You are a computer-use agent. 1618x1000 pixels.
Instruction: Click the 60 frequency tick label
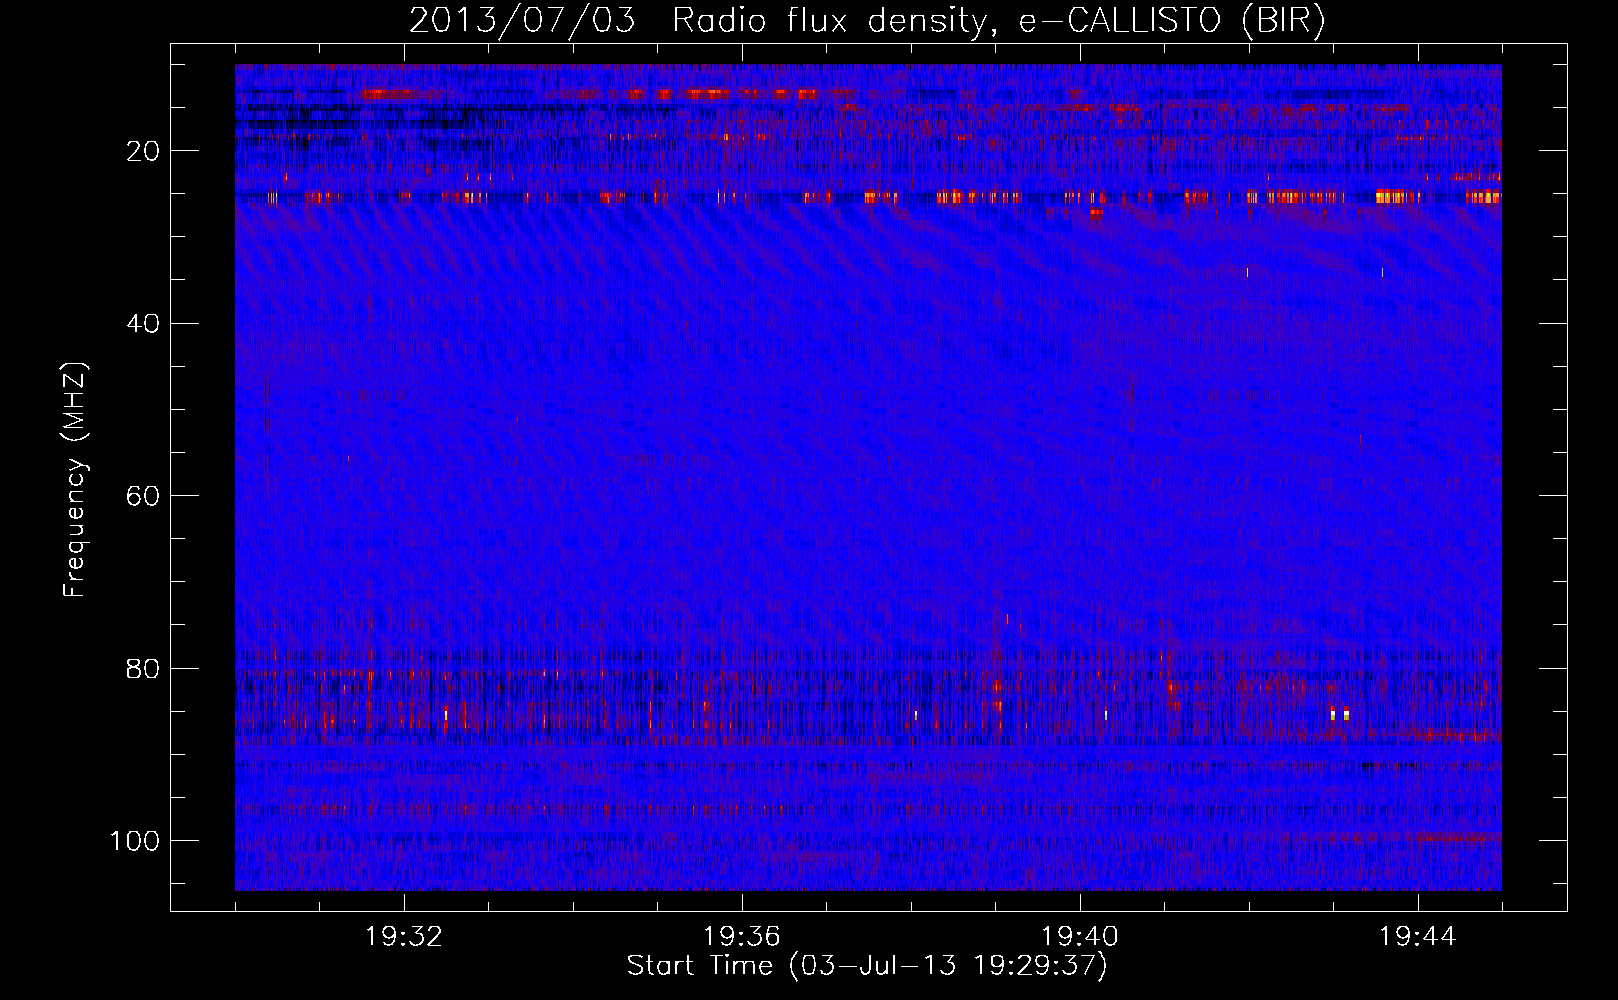pyautogui.click(x=144, y=496)
